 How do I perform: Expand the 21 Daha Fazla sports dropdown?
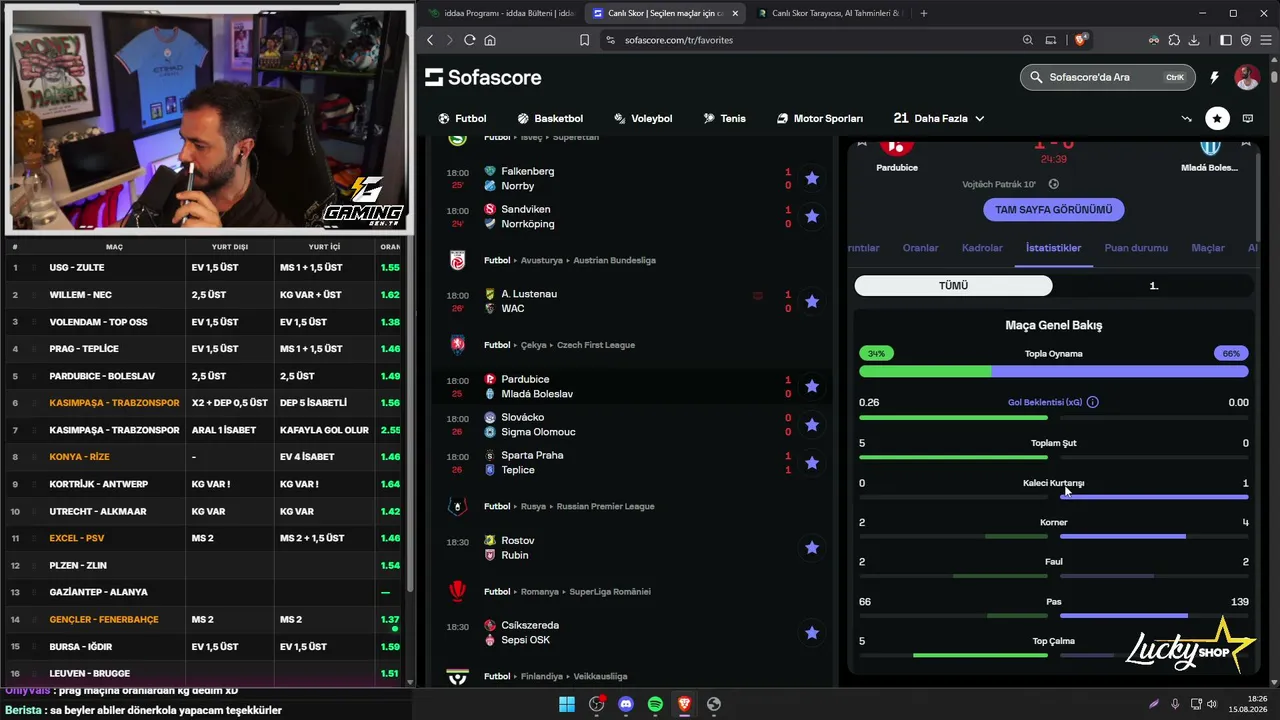click(x=938, y=118)
